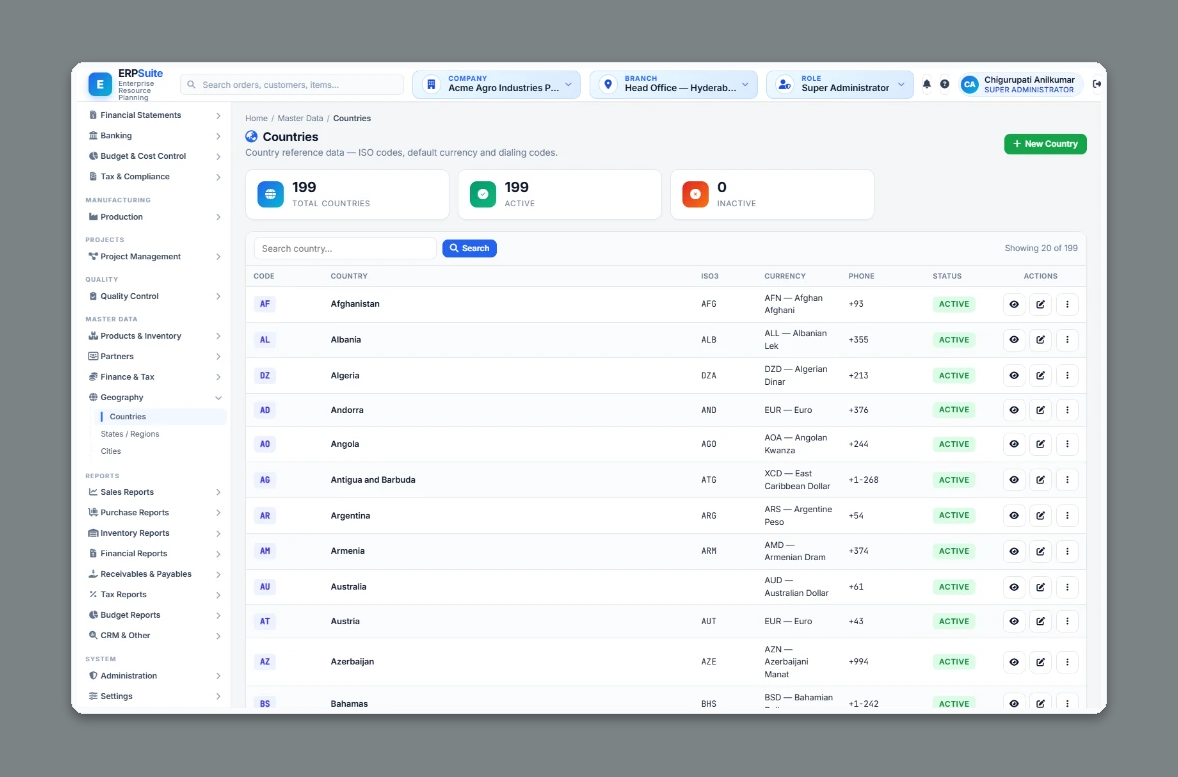Open Master Data breadcrumb link
This screenshot has height=777, width=1178.
click(301, 118)
